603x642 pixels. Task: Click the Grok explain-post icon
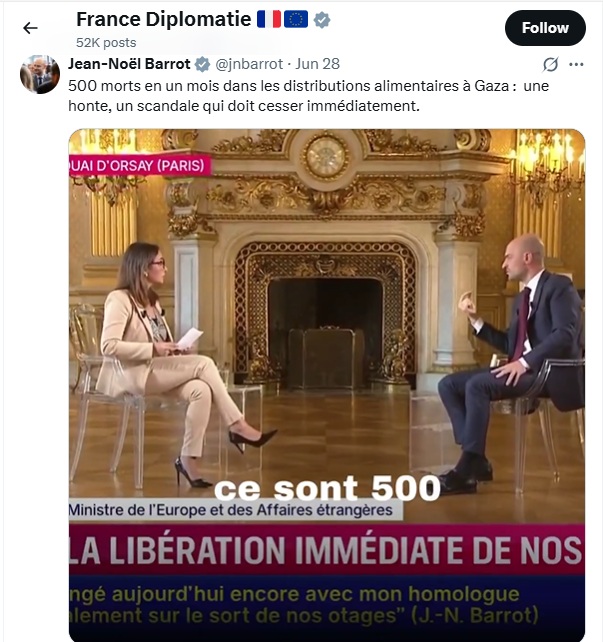coord(550,64)
